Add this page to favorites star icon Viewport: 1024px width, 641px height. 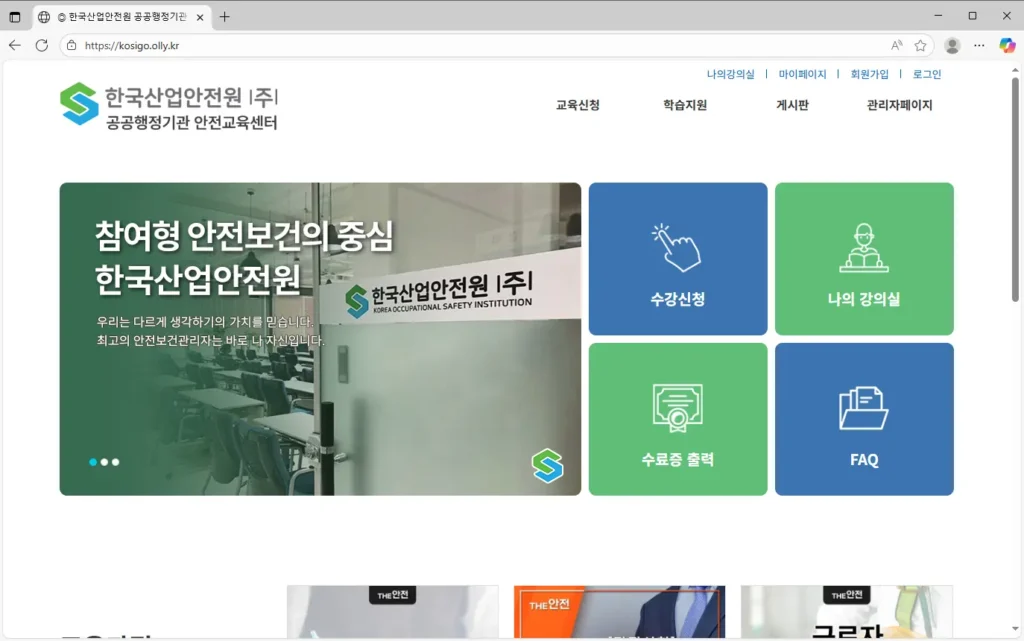click(920, 45)
